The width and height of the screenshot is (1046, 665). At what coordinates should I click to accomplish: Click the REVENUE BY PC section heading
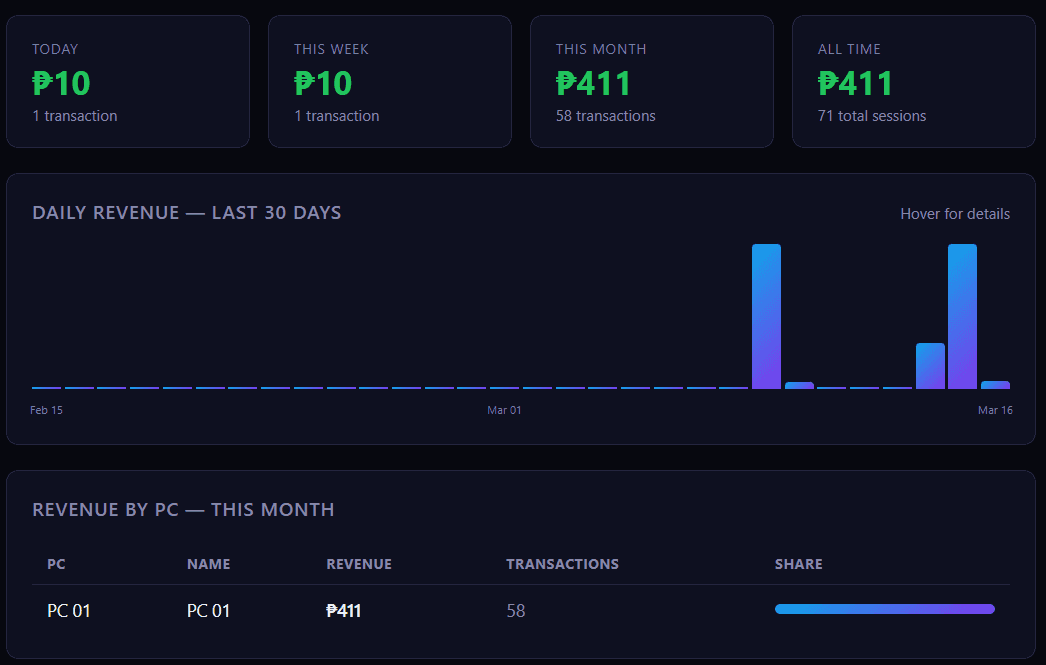pos(182,509)
